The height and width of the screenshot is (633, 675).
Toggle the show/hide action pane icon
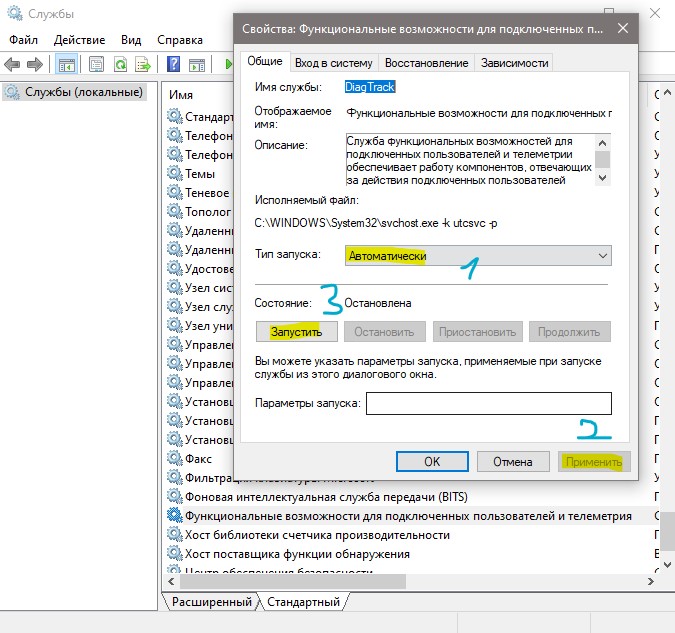(197, 65)
